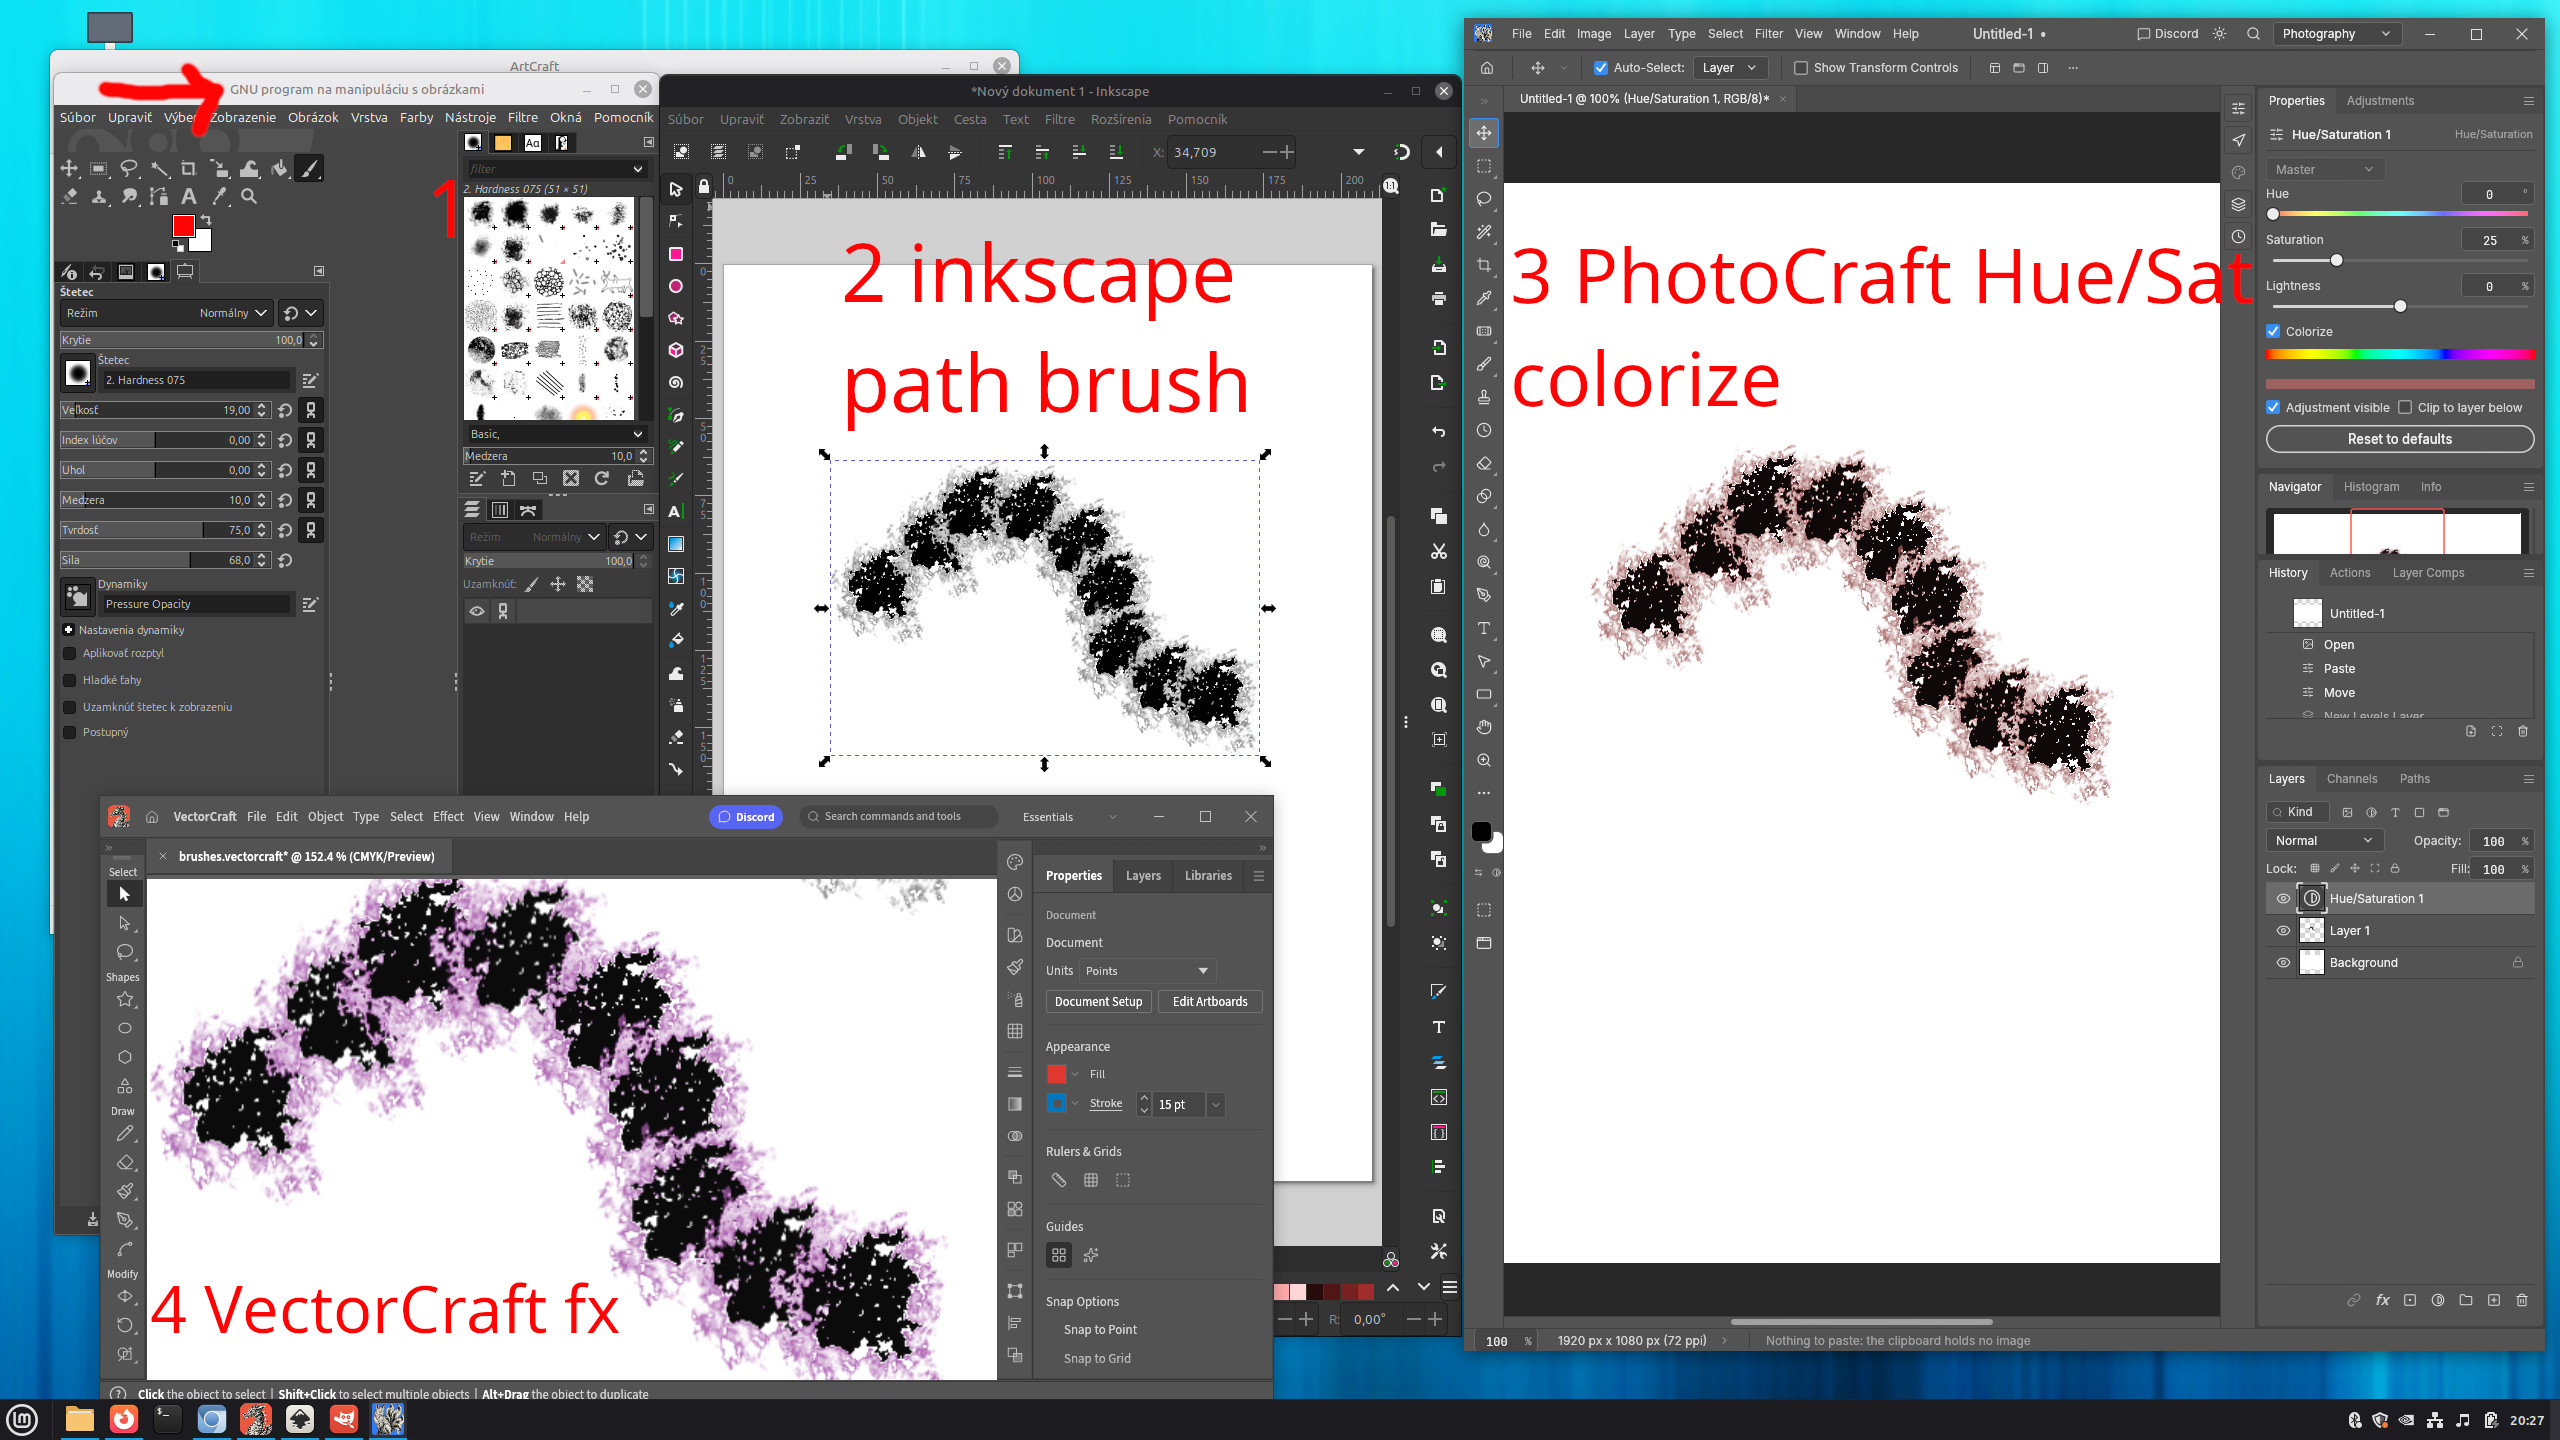
Task: Open the Effect menu in VectorCraft
Action: [448, 816]
